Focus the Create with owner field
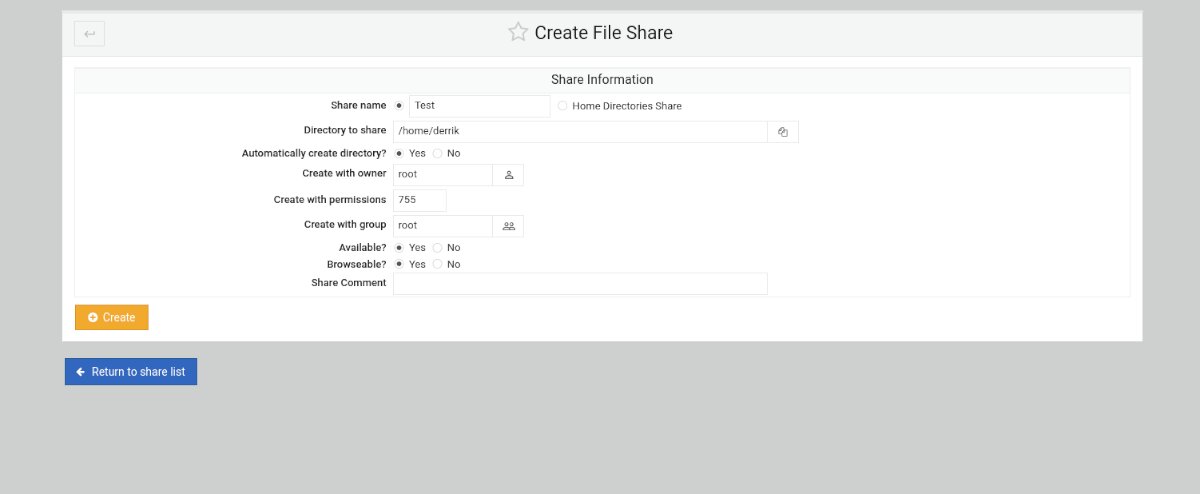The width and height of the screenshot is (1200, 494). click(443, 175)
